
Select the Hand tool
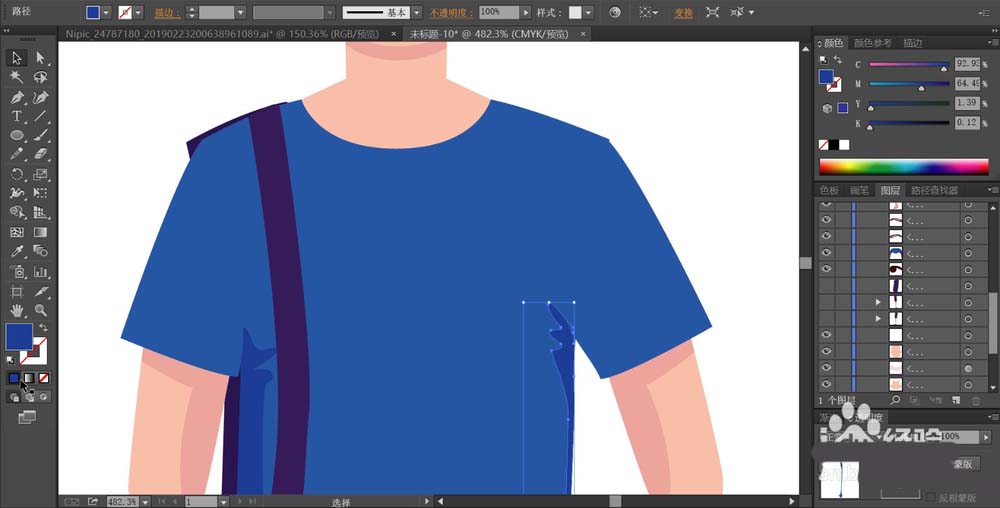(x=17, y=310)
